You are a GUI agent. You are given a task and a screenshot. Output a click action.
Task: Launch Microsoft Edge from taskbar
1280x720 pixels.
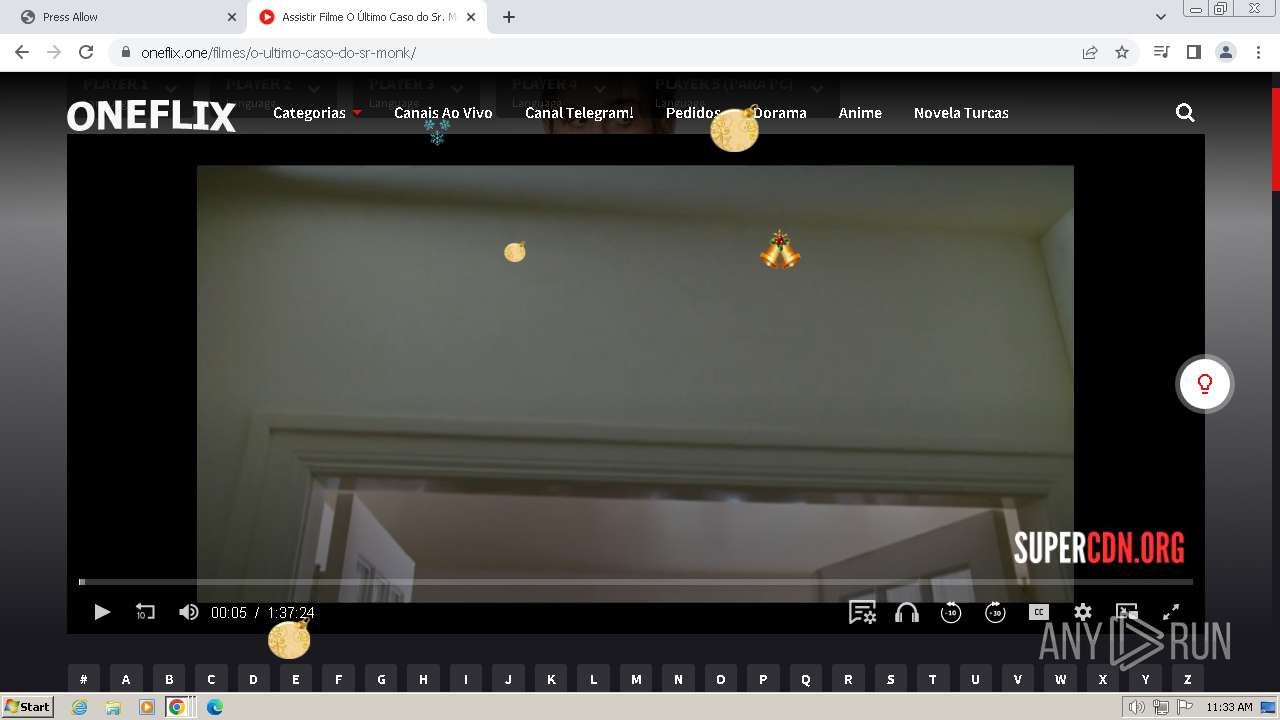[214, 707]
